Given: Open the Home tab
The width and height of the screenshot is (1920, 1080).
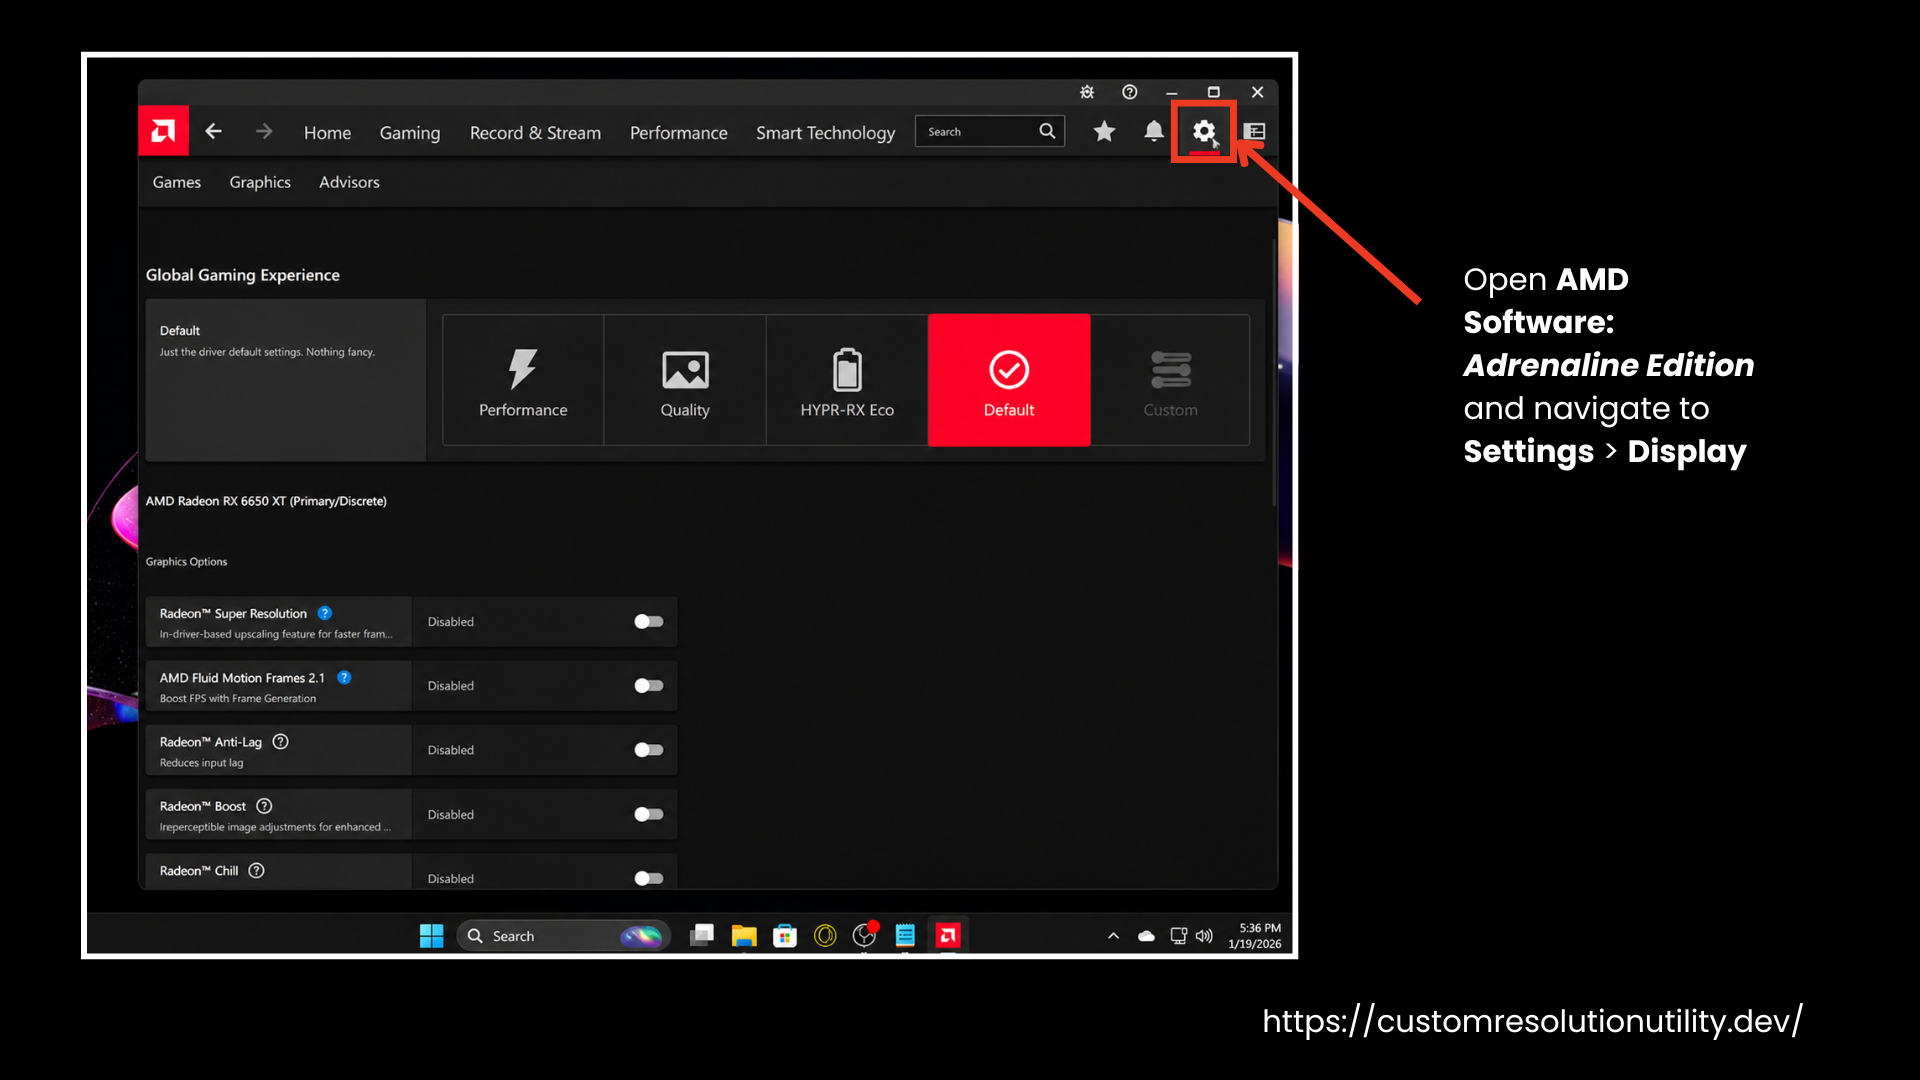Looking at the screenshot, I should 327,133.
